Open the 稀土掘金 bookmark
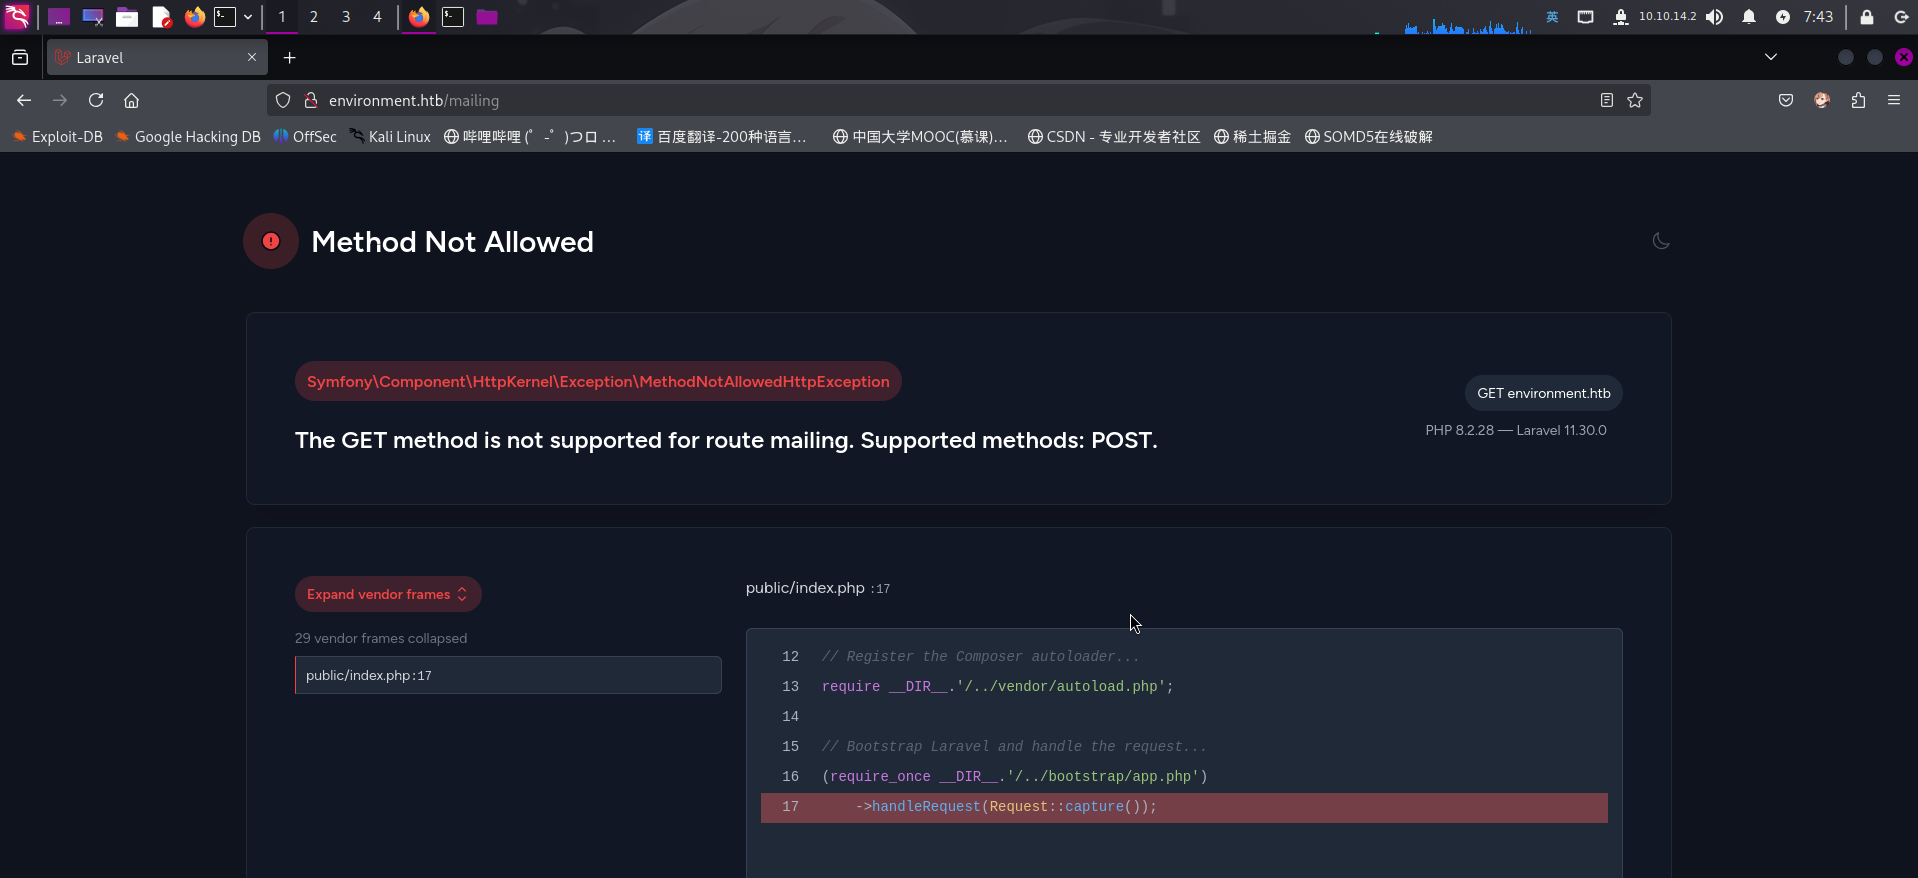1918x878 pixels. tap(1252, 137)
